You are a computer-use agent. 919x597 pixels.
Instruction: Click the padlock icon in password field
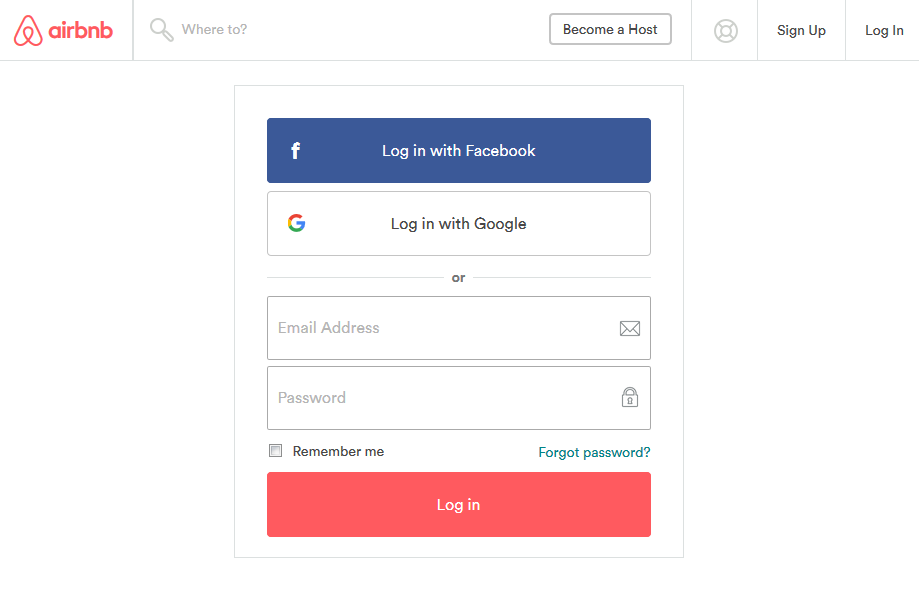[x=629, y=397]
